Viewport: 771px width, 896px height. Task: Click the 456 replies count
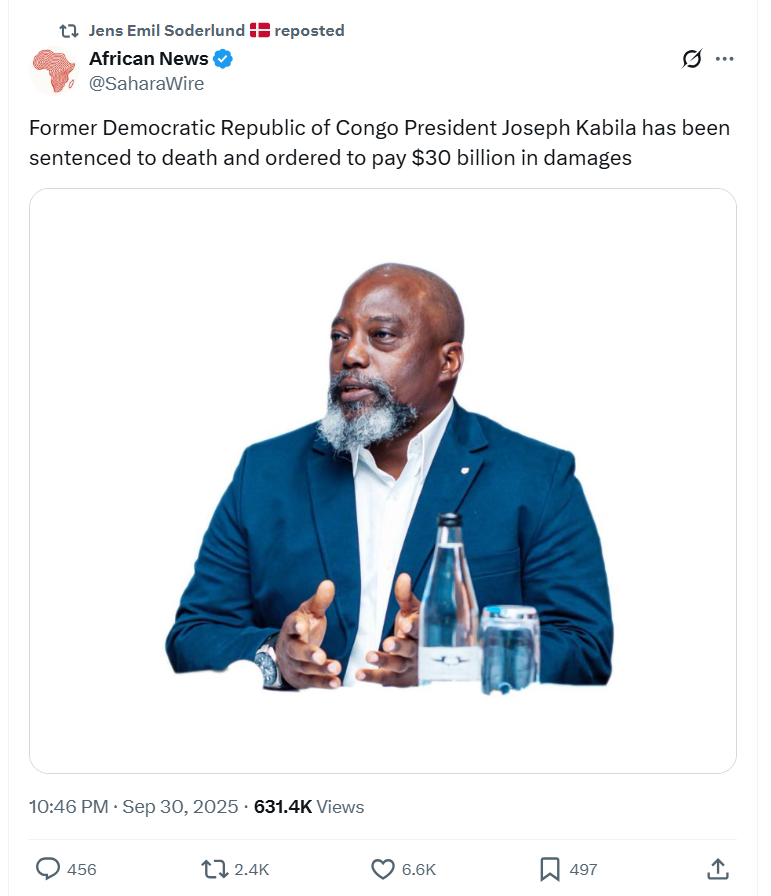(81, 869)
